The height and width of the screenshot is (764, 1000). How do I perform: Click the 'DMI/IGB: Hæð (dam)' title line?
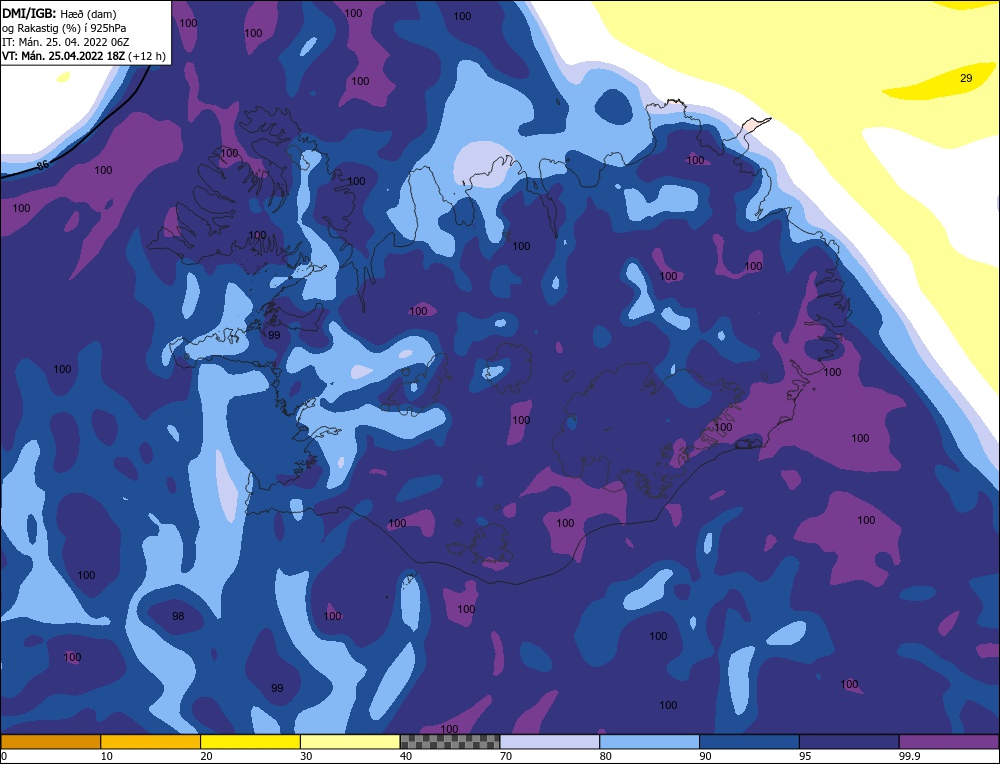59,13
